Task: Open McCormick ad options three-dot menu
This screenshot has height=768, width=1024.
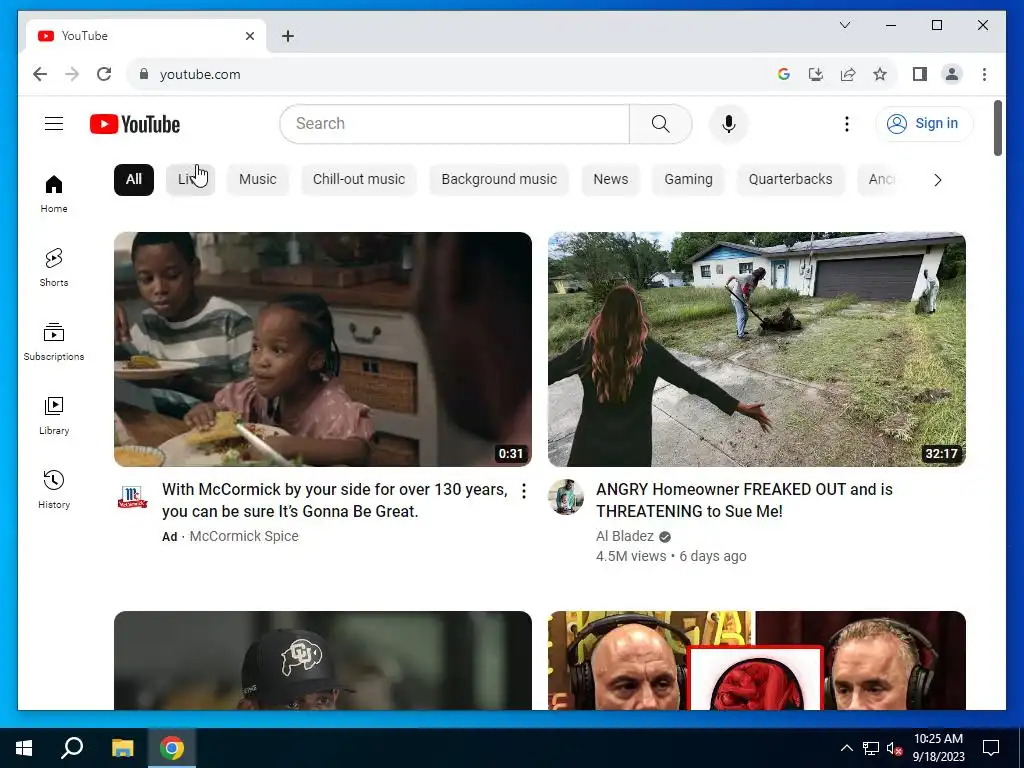Action: point(524,491)
